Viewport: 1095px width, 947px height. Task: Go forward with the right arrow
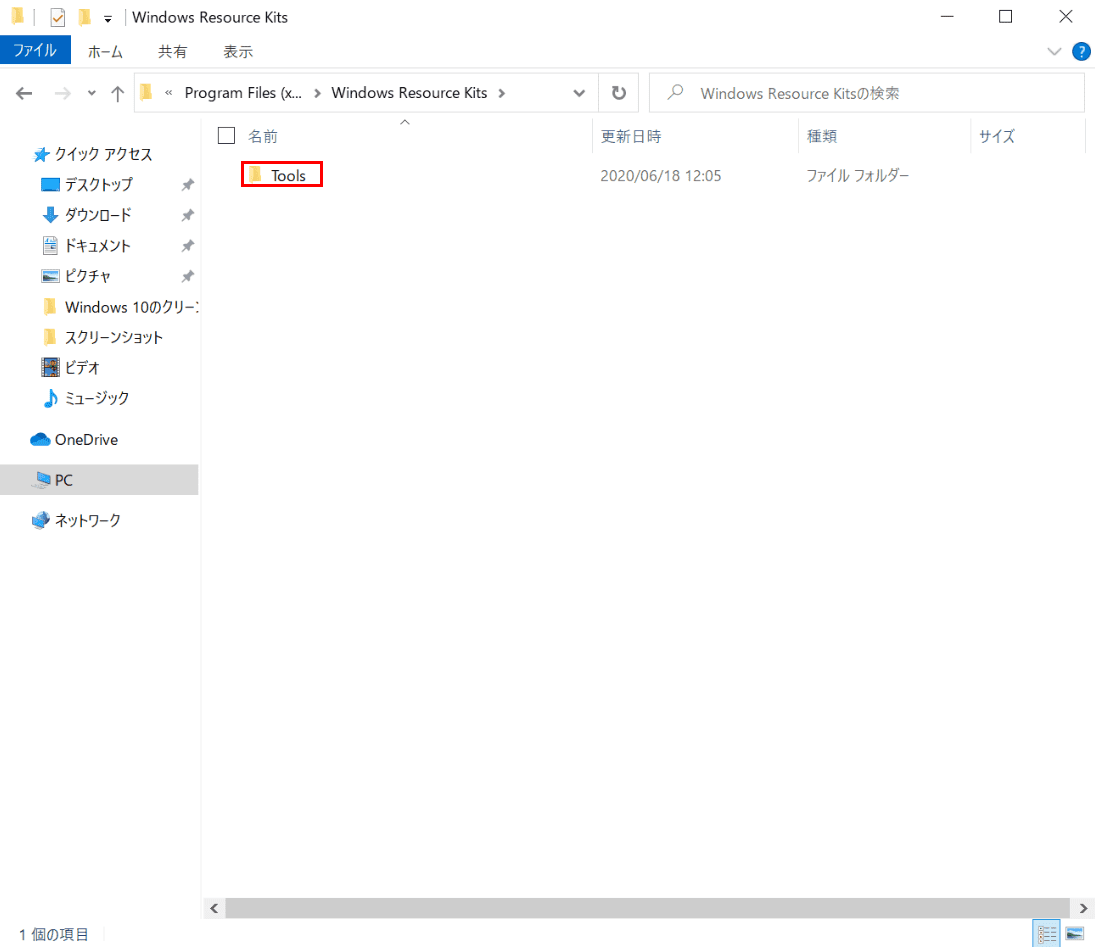pos(63,93)
